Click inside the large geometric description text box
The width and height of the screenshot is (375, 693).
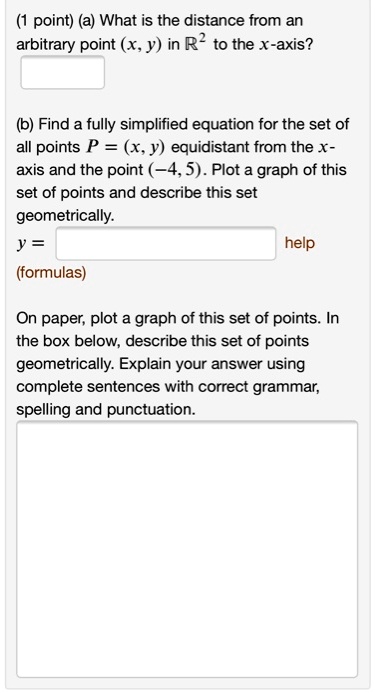(x=187, y=549)
